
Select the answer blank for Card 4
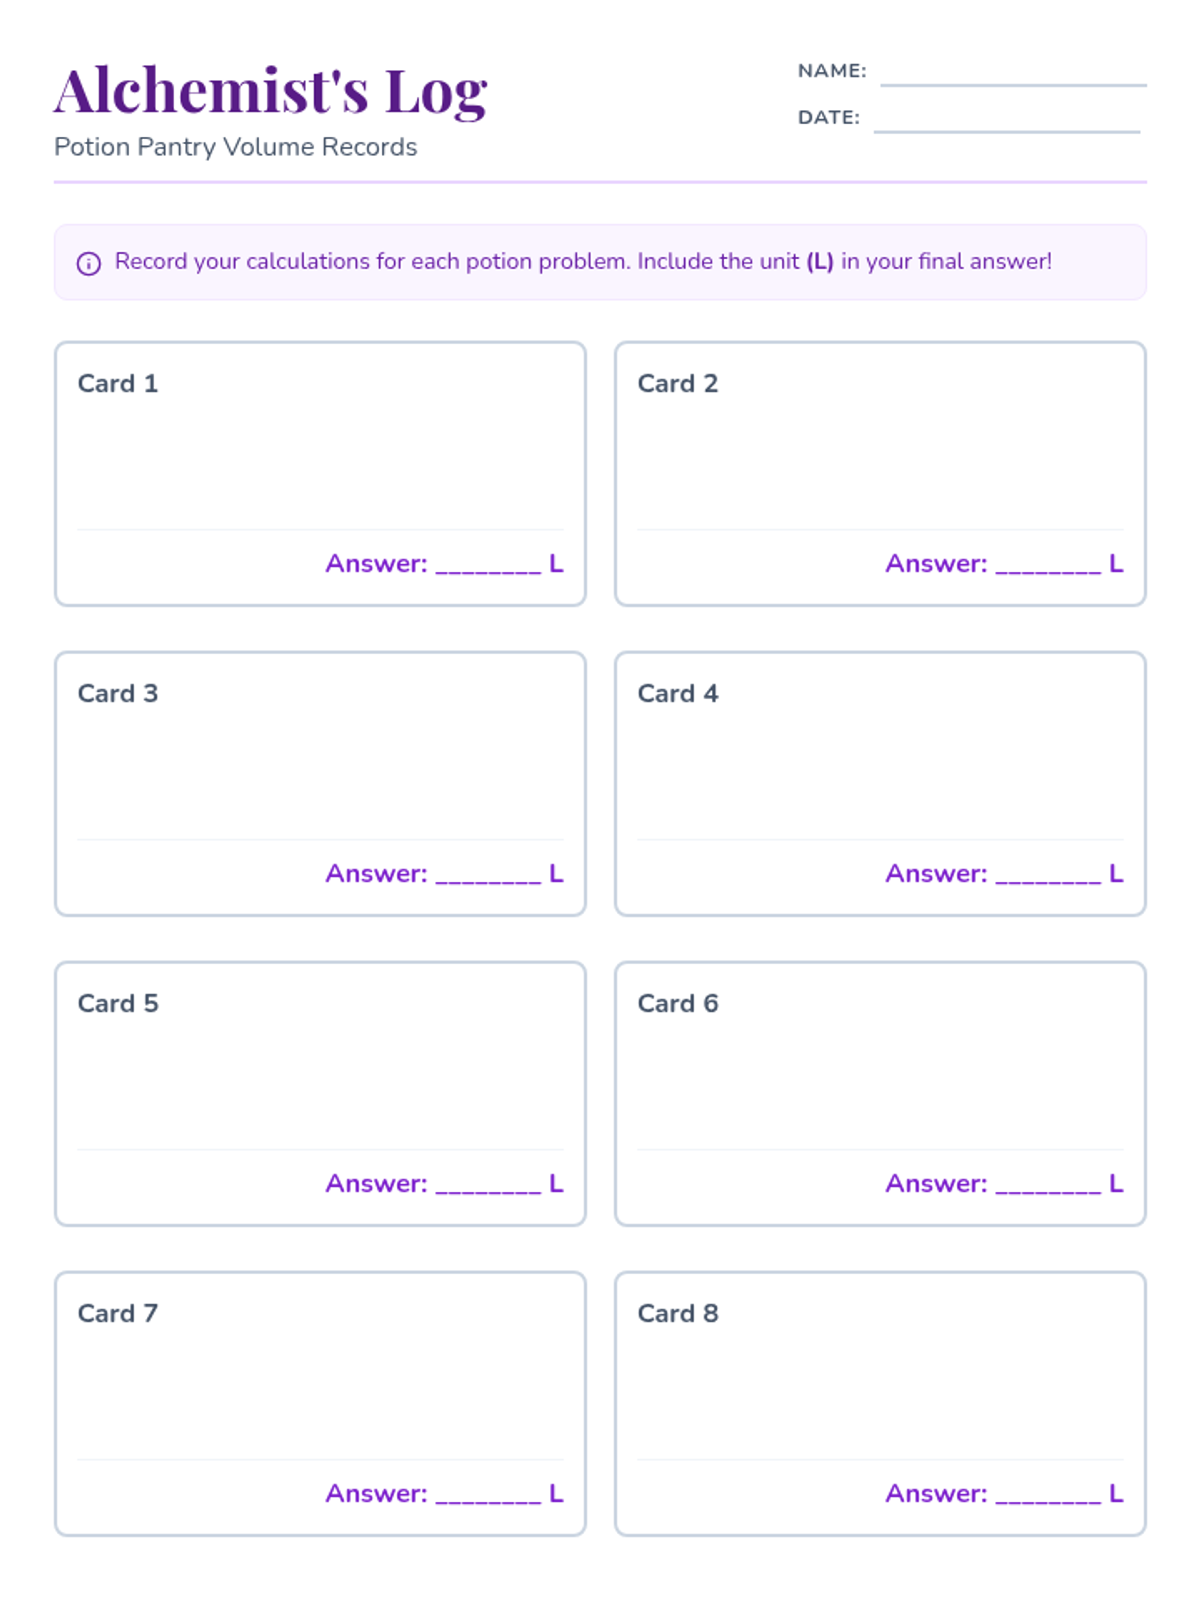pos(1048,874)
